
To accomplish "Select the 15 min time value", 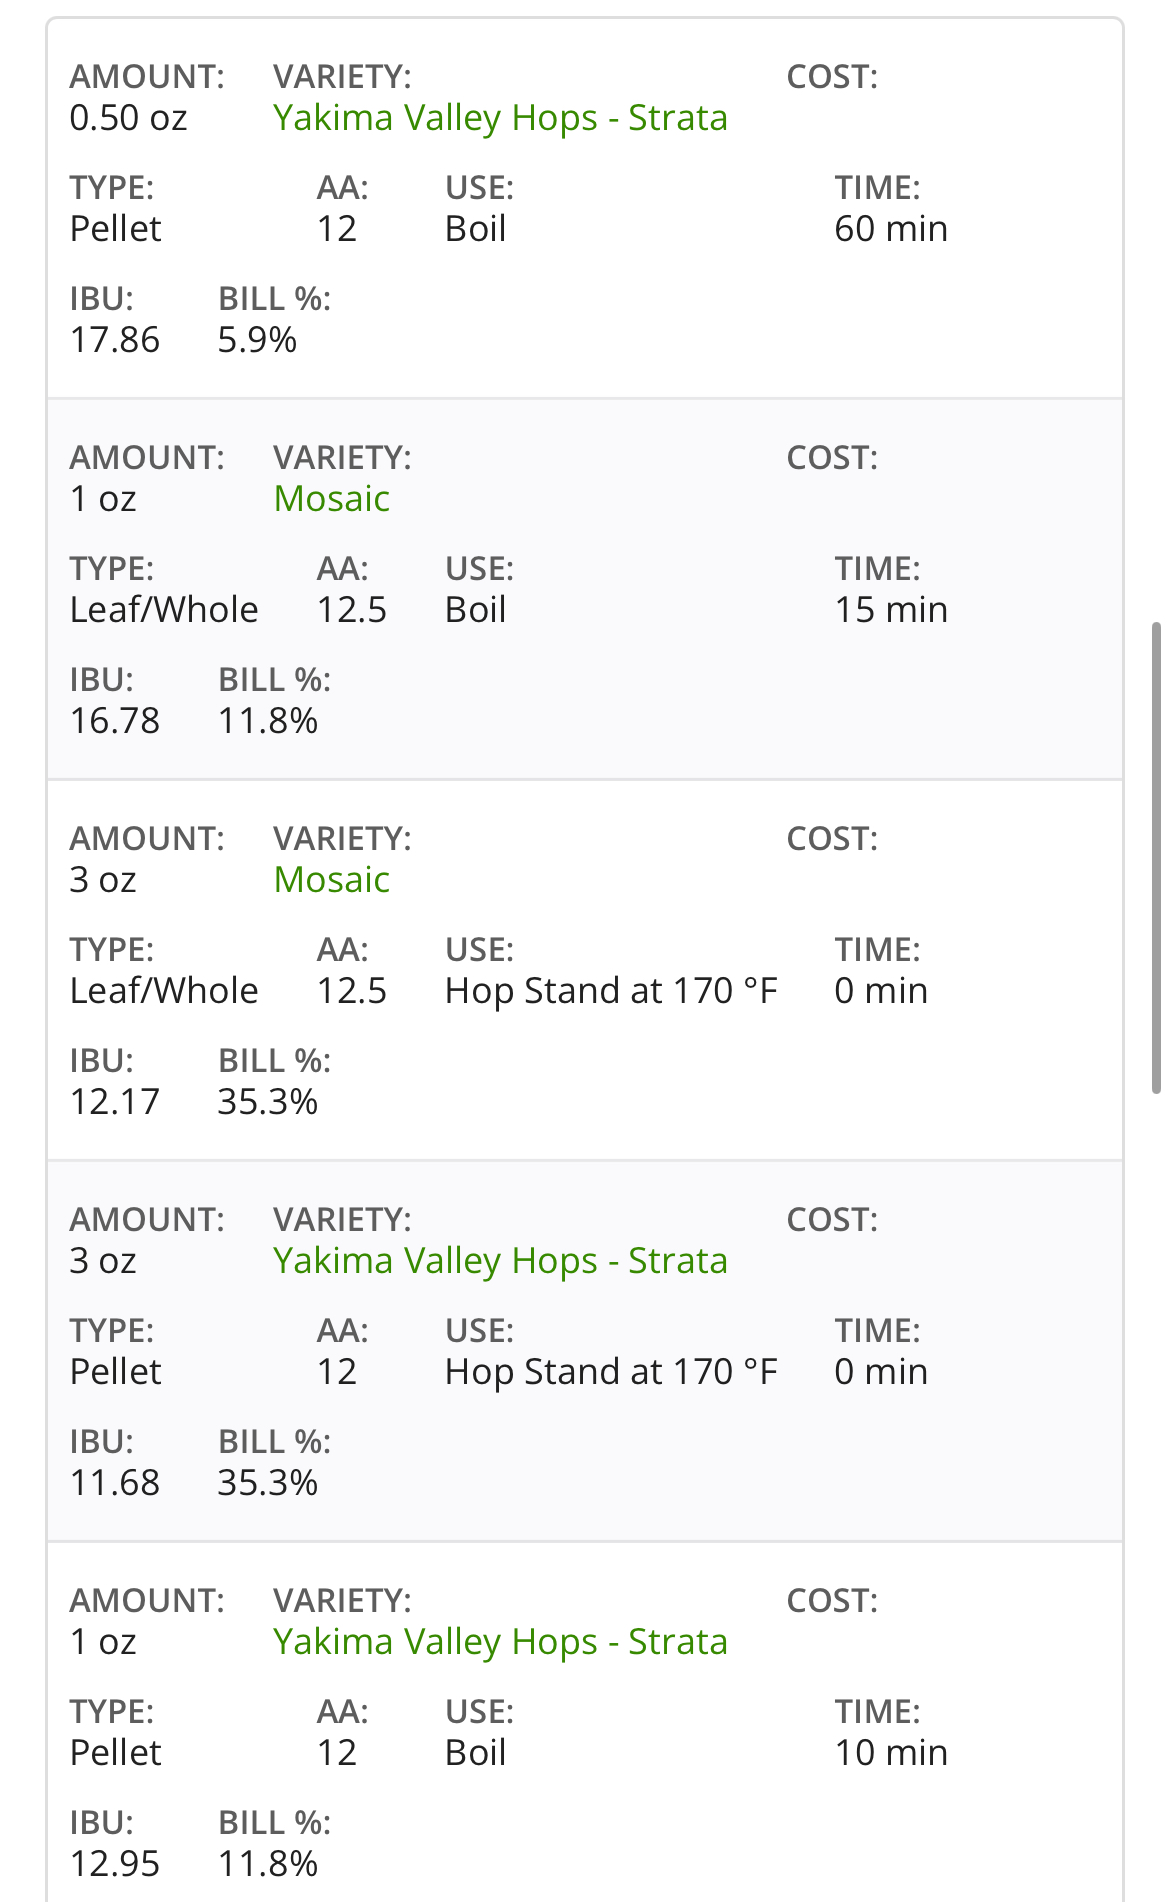I will pyautogui.click(x=891, y=610).
